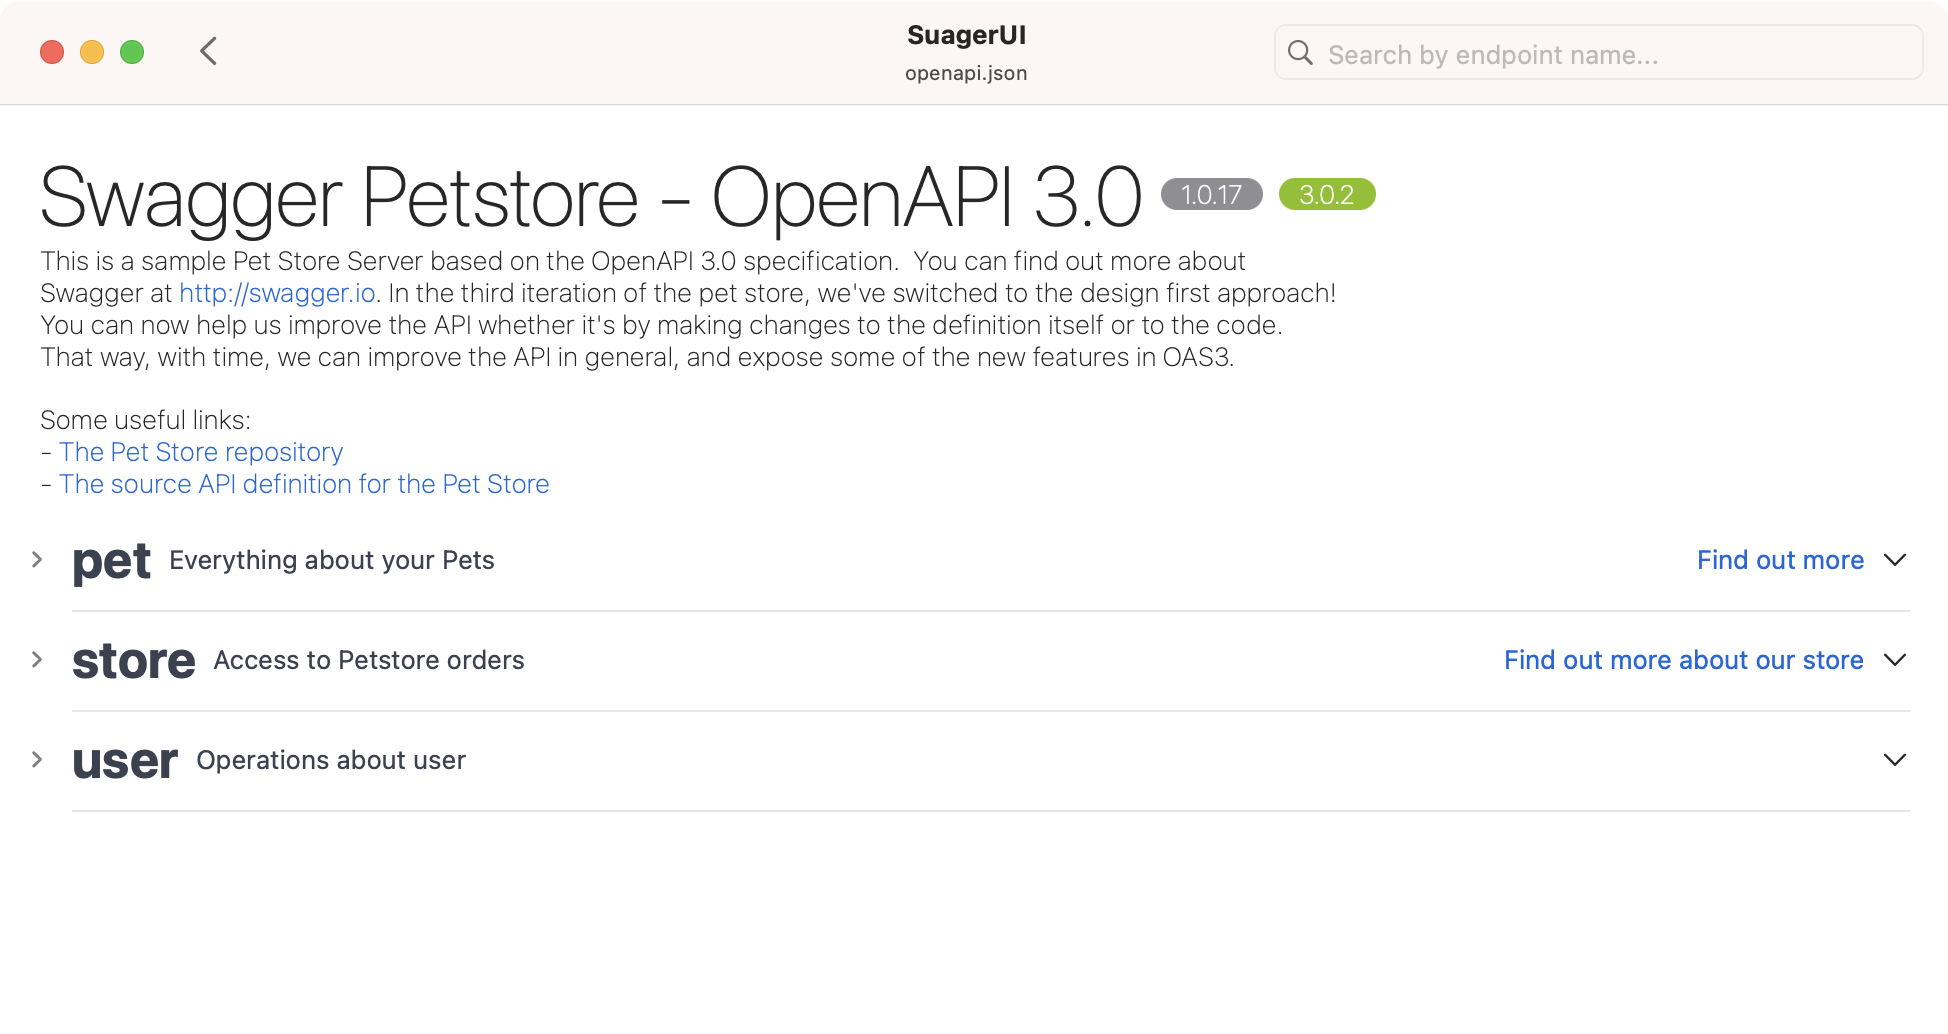Open the user row dropdown chevron
Screen dimensions: 1948x1034
coord(1894,760)
